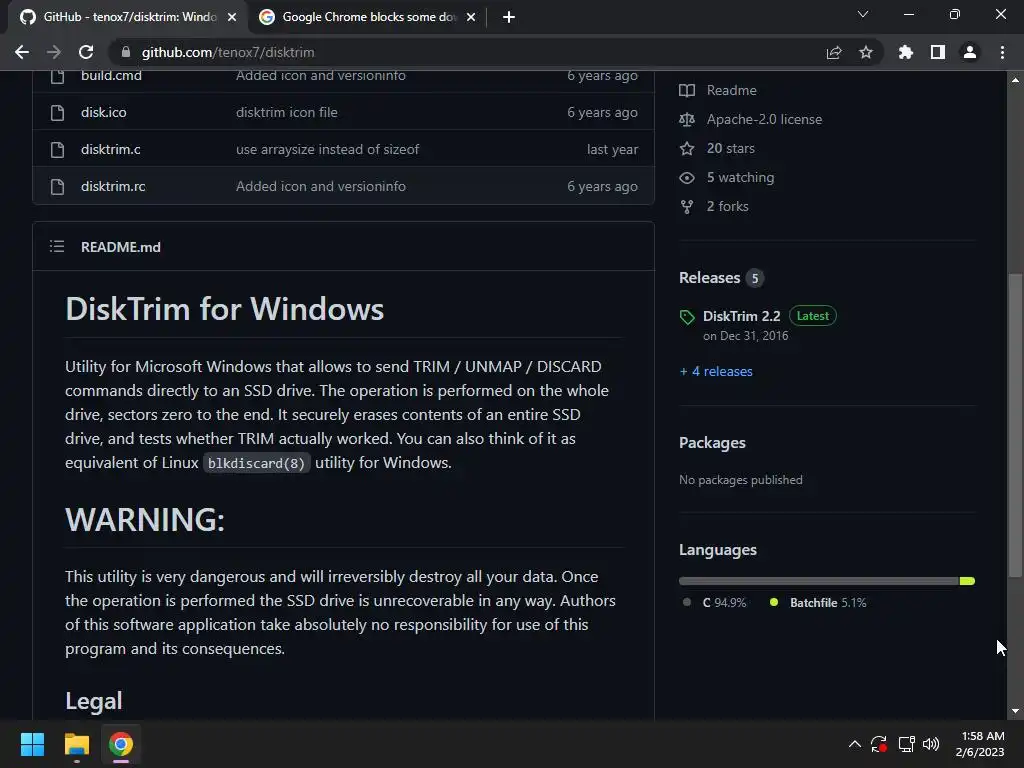1024x768 pixels.
Task: Click the languages percentage bar
Action: pos(827,581)
